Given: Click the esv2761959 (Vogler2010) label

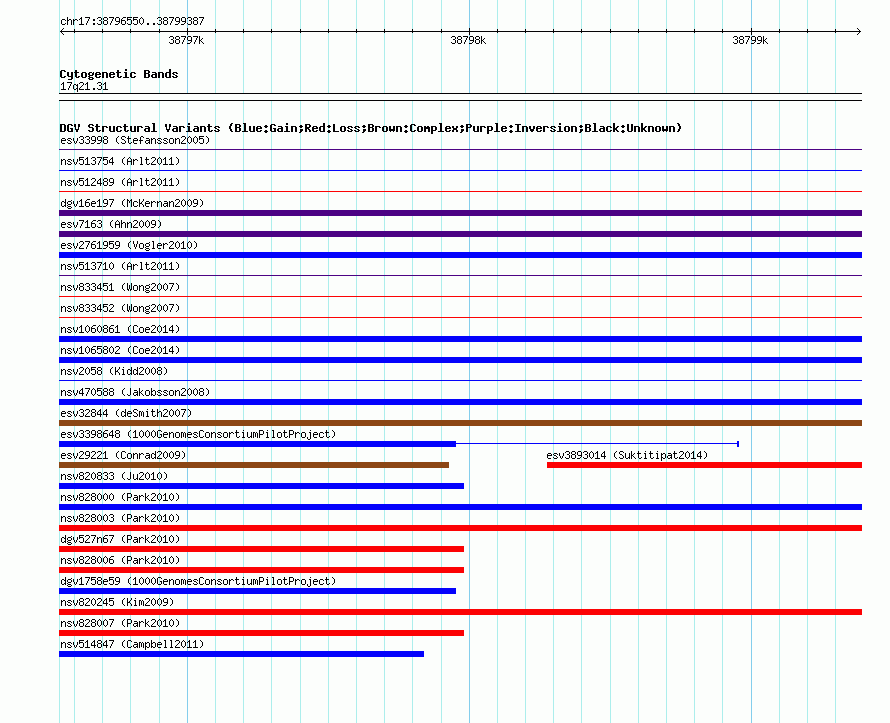Looking at the screenshot, I should (x=129, y=245).
